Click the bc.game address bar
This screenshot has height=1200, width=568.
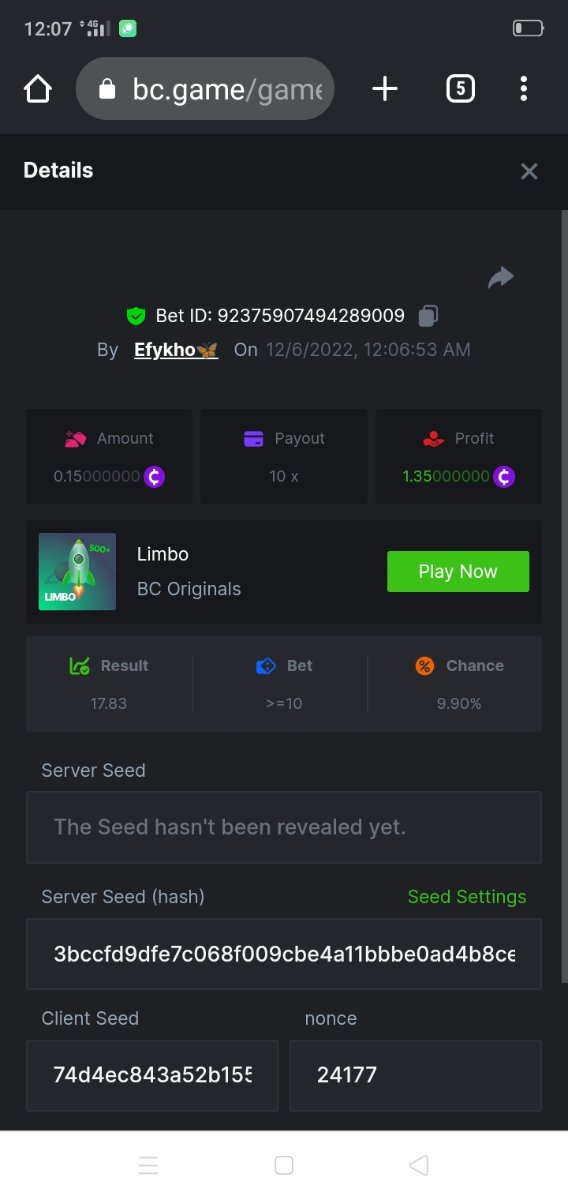pyautogui.click(x=205, y=90)
